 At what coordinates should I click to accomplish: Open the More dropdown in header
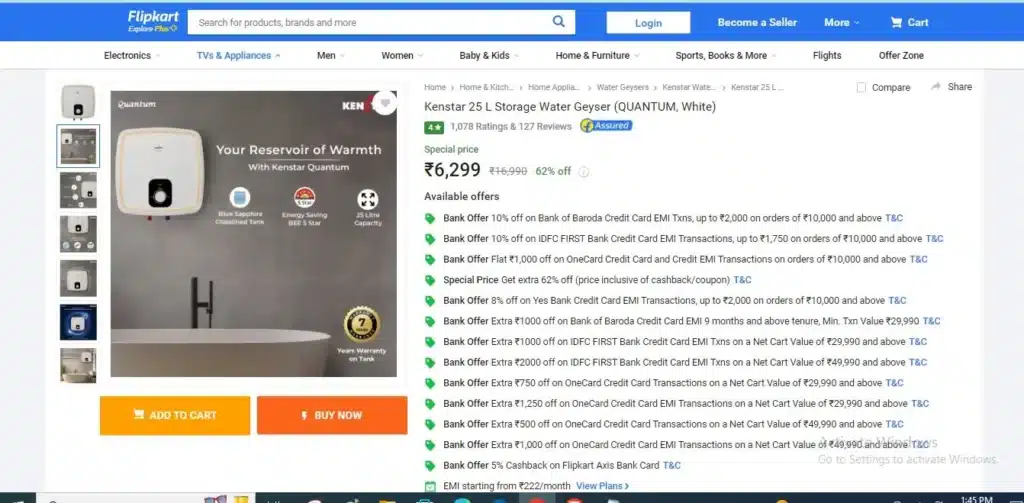click(x=842, y=22)
